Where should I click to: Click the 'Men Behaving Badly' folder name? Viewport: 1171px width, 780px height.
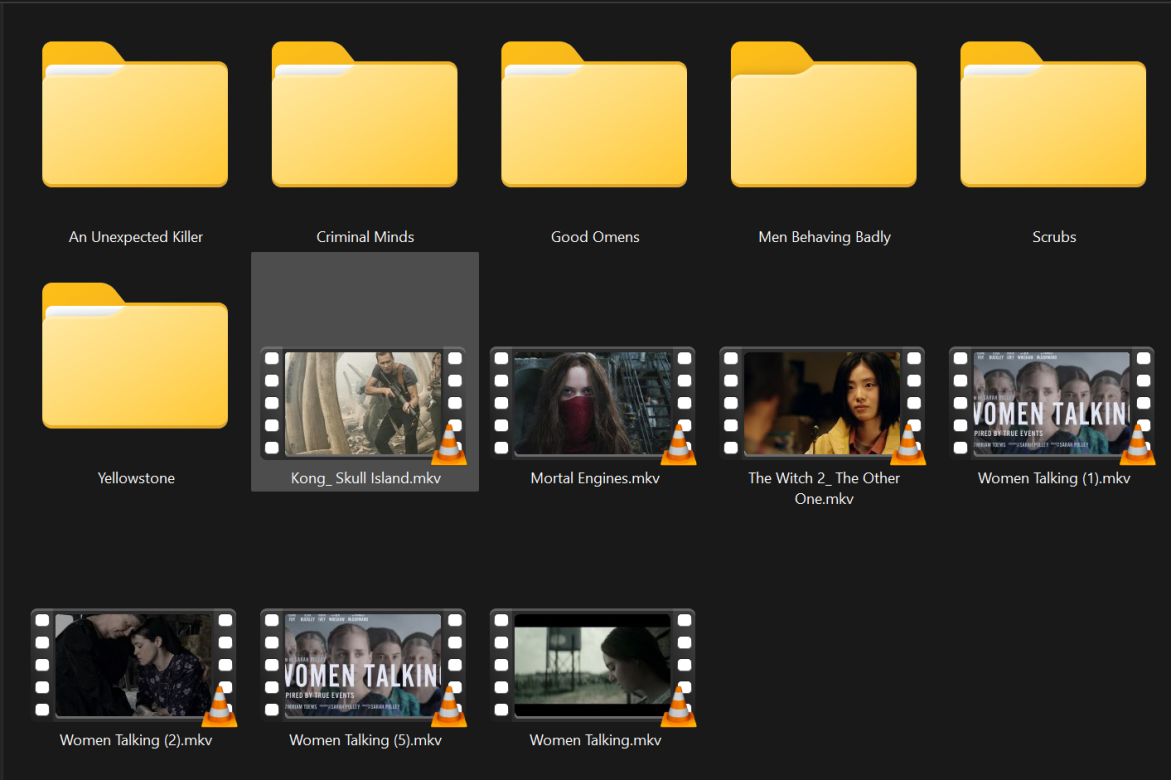824,237
